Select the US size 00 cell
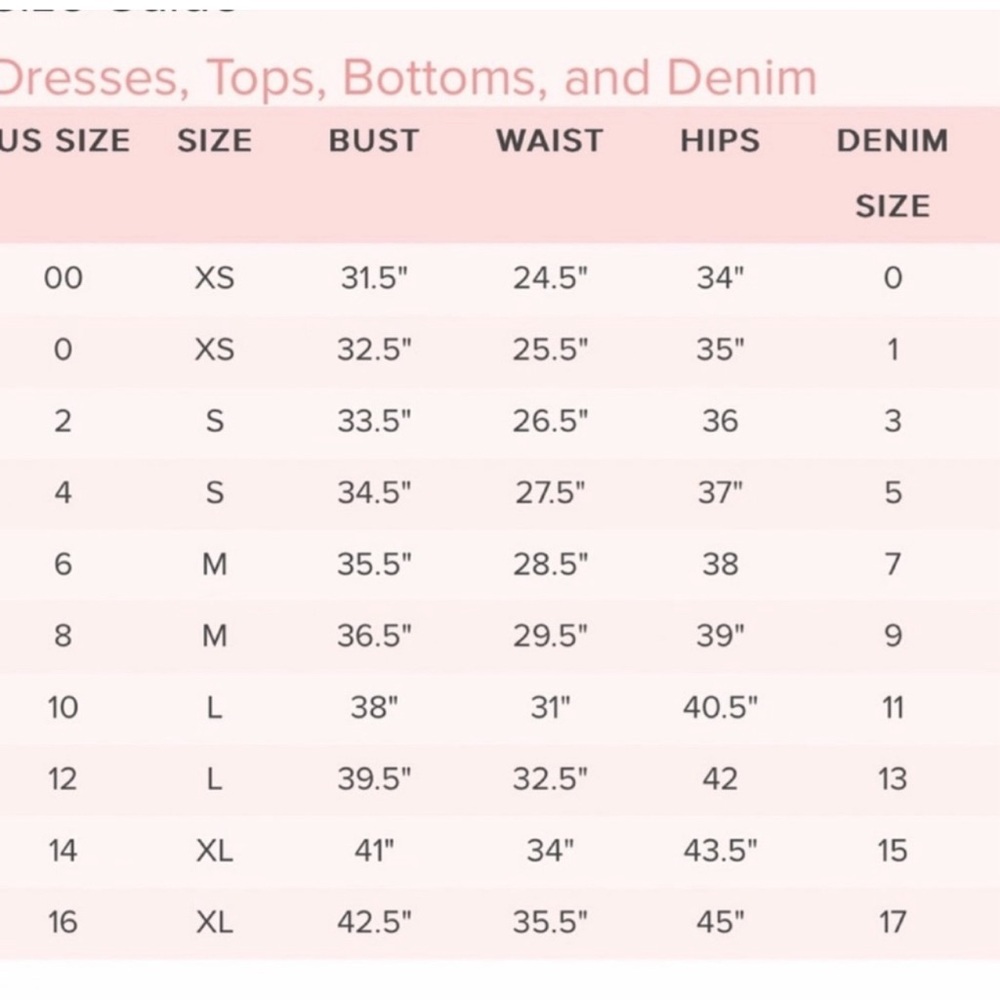The width and height of the screenshot is (1000, 1000). coord(63,277)
